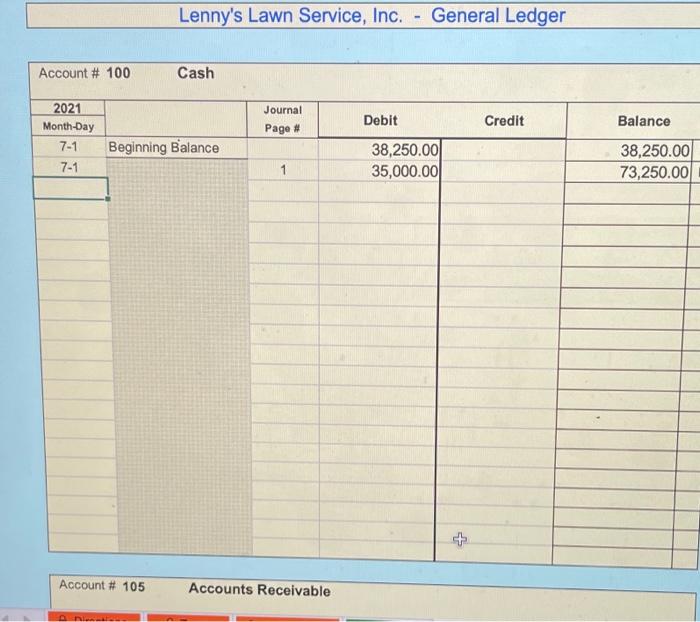Click the Month-Day header cell

click(68, 126)
